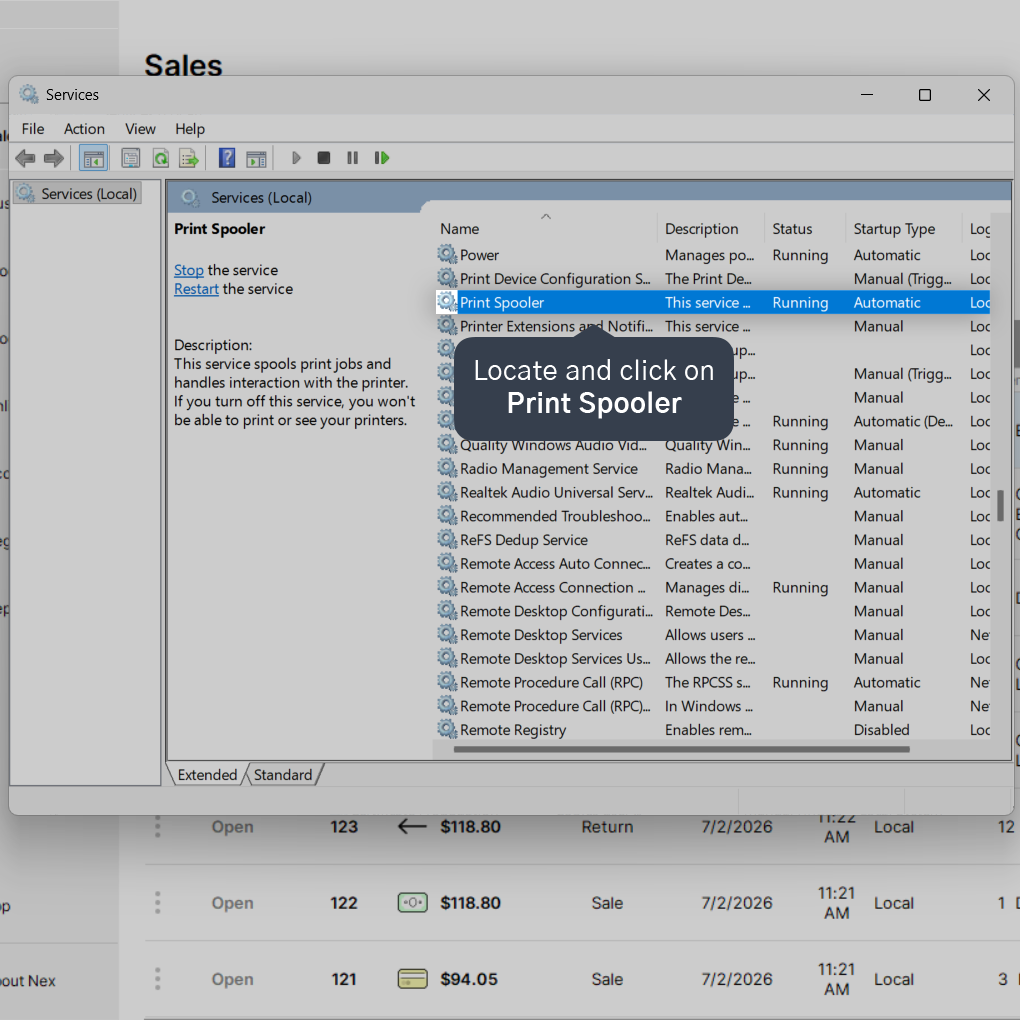Click the Stop Service square icon
Screen dimensions: 1020x1020
pos(324,158)
